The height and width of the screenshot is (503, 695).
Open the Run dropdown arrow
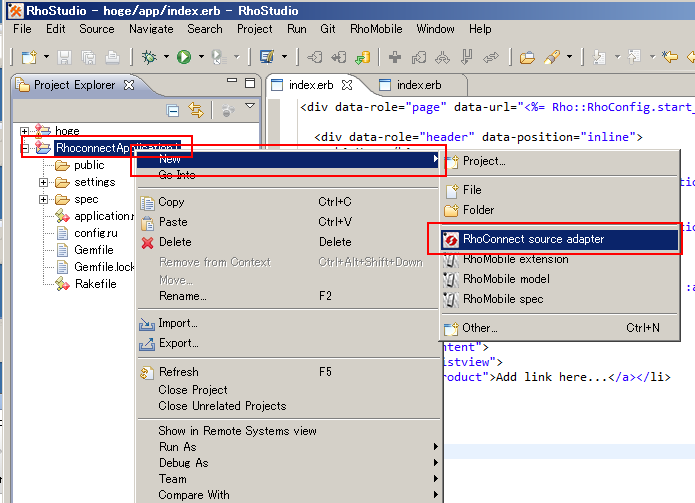point(201,57)
